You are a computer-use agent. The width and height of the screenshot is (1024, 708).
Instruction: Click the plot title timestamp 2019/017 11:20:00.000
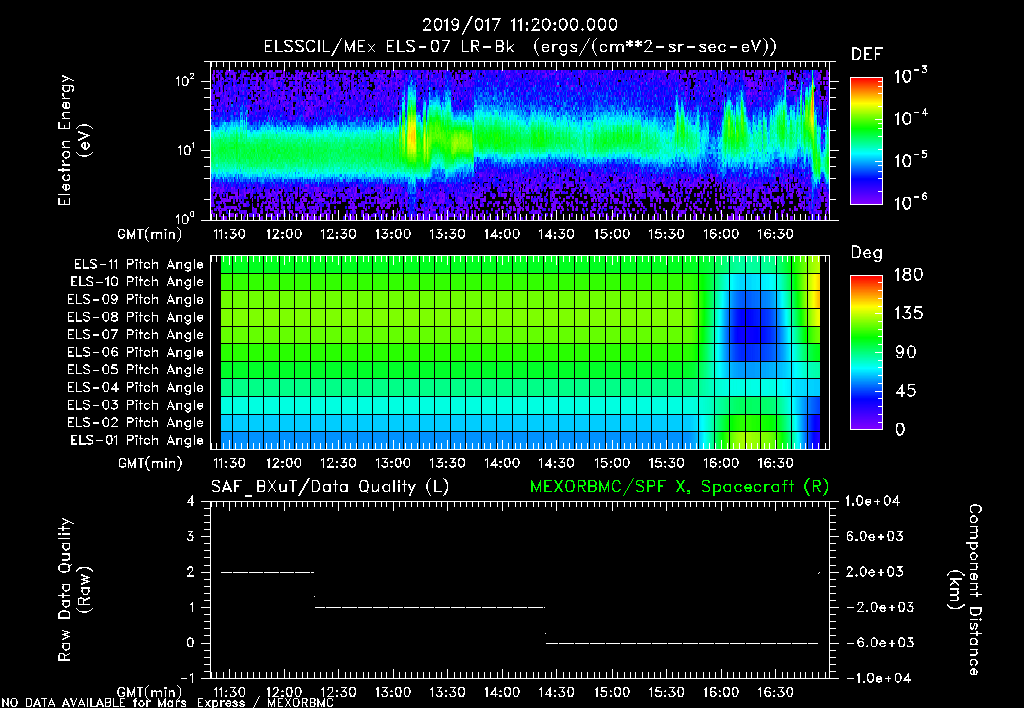point(519,25)
